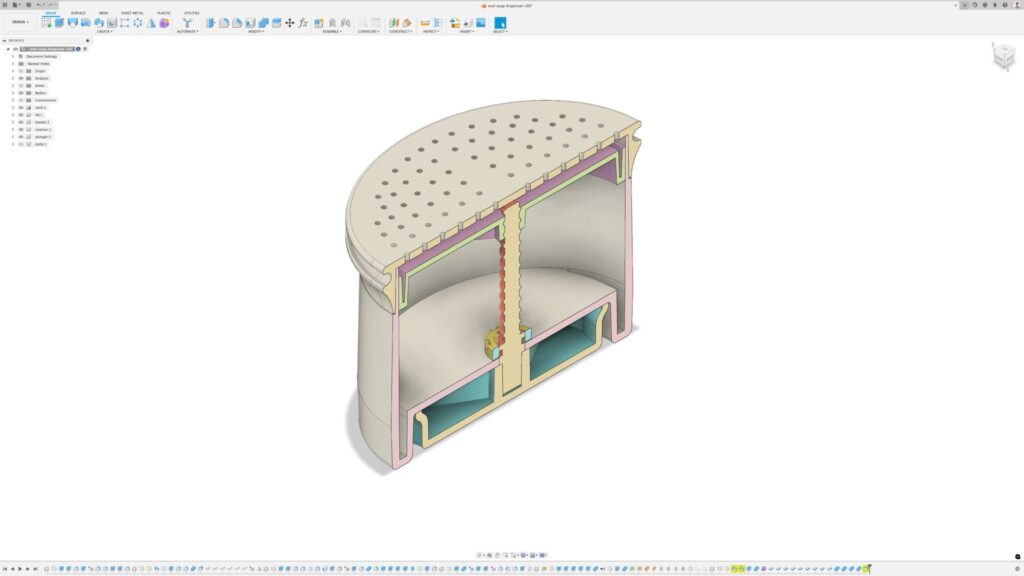Expand the Document Settings node
The image size is (1024, 576).
[x=13, y=56]
